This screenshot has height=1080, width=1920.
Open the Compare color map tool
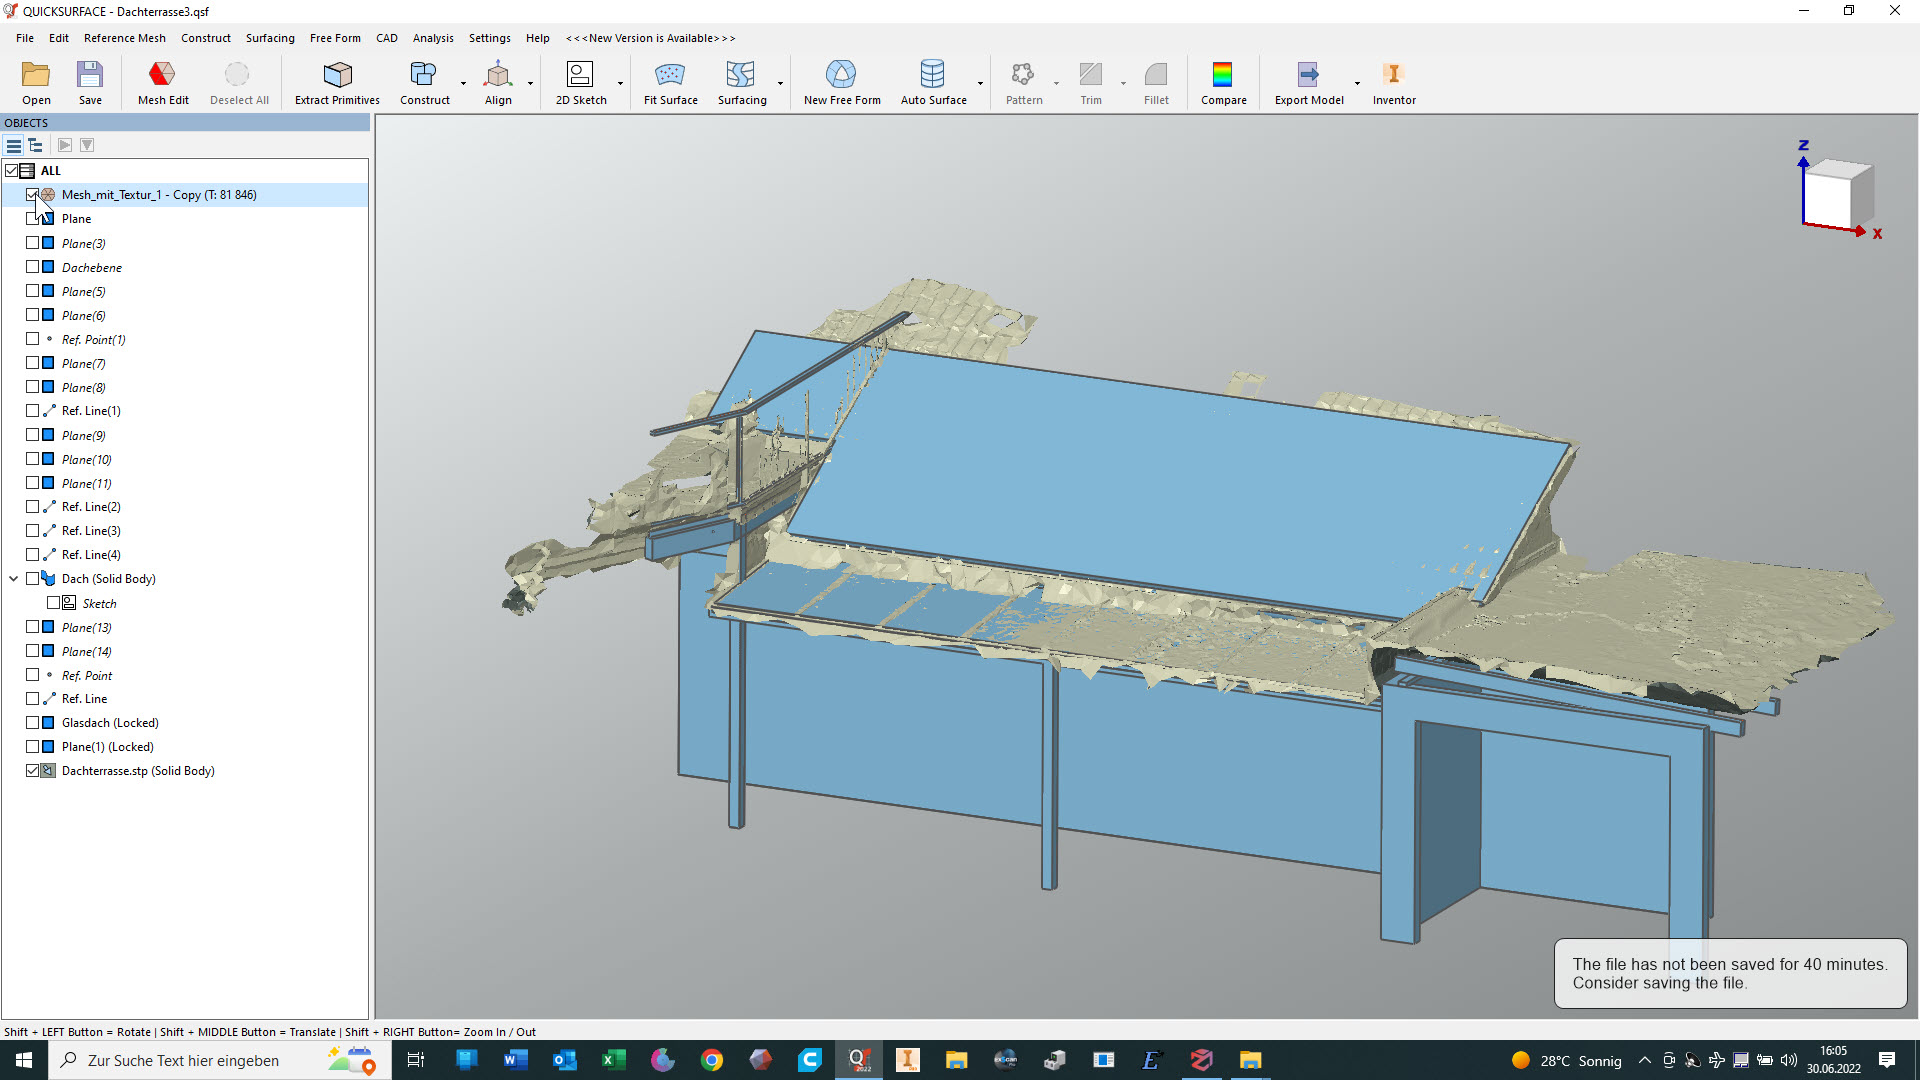click(x=1222, y=82)
